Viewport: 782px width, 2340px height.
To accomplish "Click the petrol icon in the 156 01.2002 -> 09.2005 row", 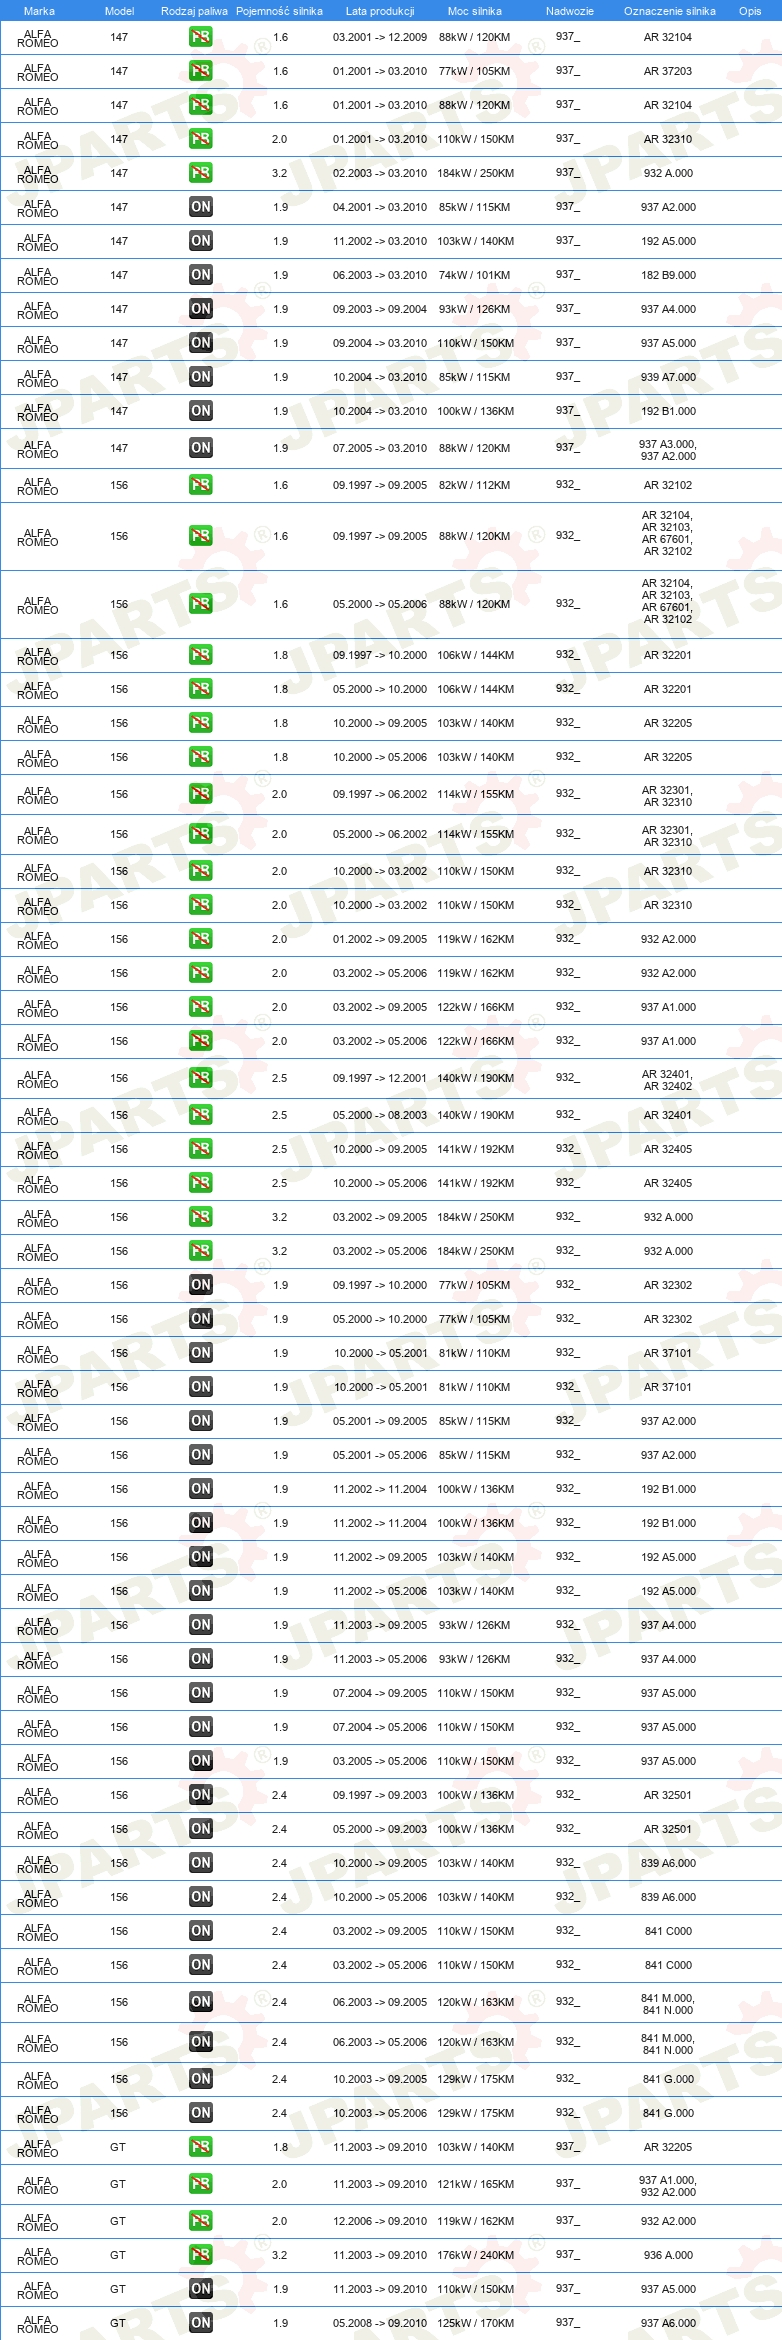I will 200,939.
